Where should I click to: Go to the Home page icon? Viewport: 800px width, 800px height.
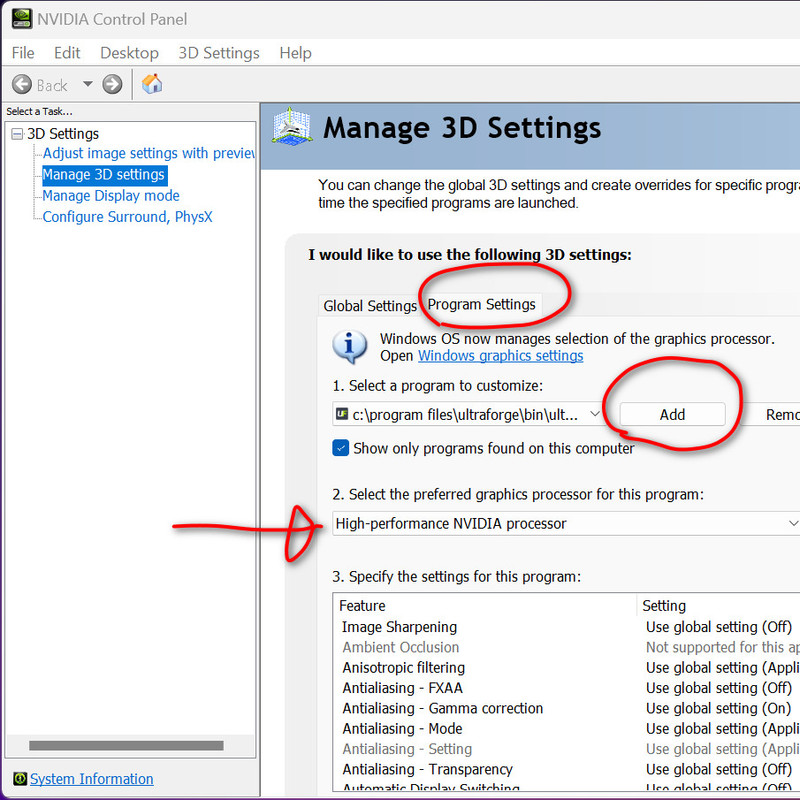click(x=152, y=84)
